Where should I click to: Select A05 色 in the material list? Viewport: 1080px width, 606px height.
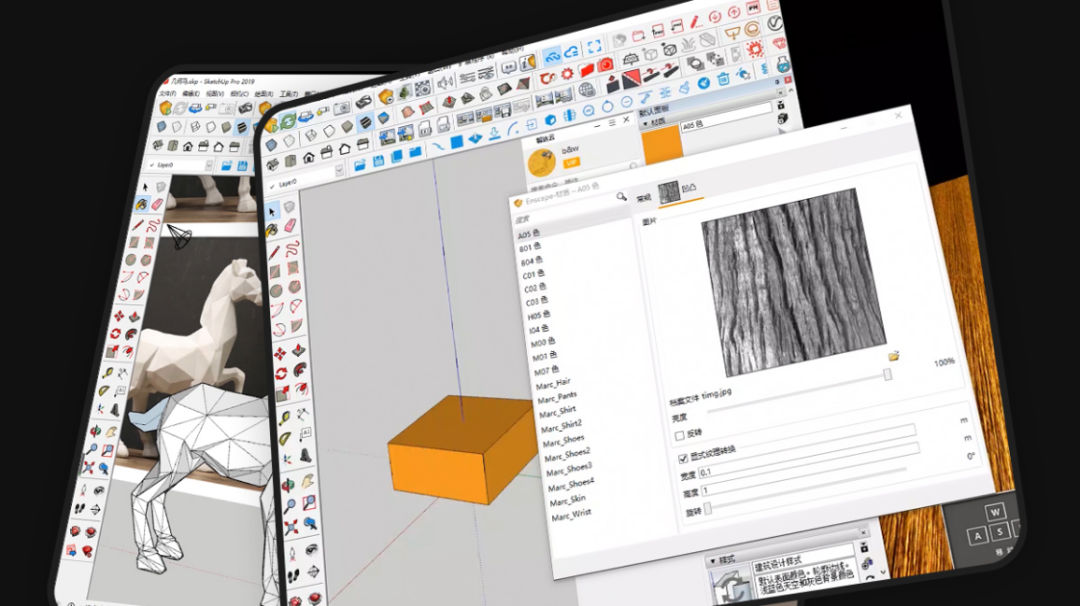[529, 234]
